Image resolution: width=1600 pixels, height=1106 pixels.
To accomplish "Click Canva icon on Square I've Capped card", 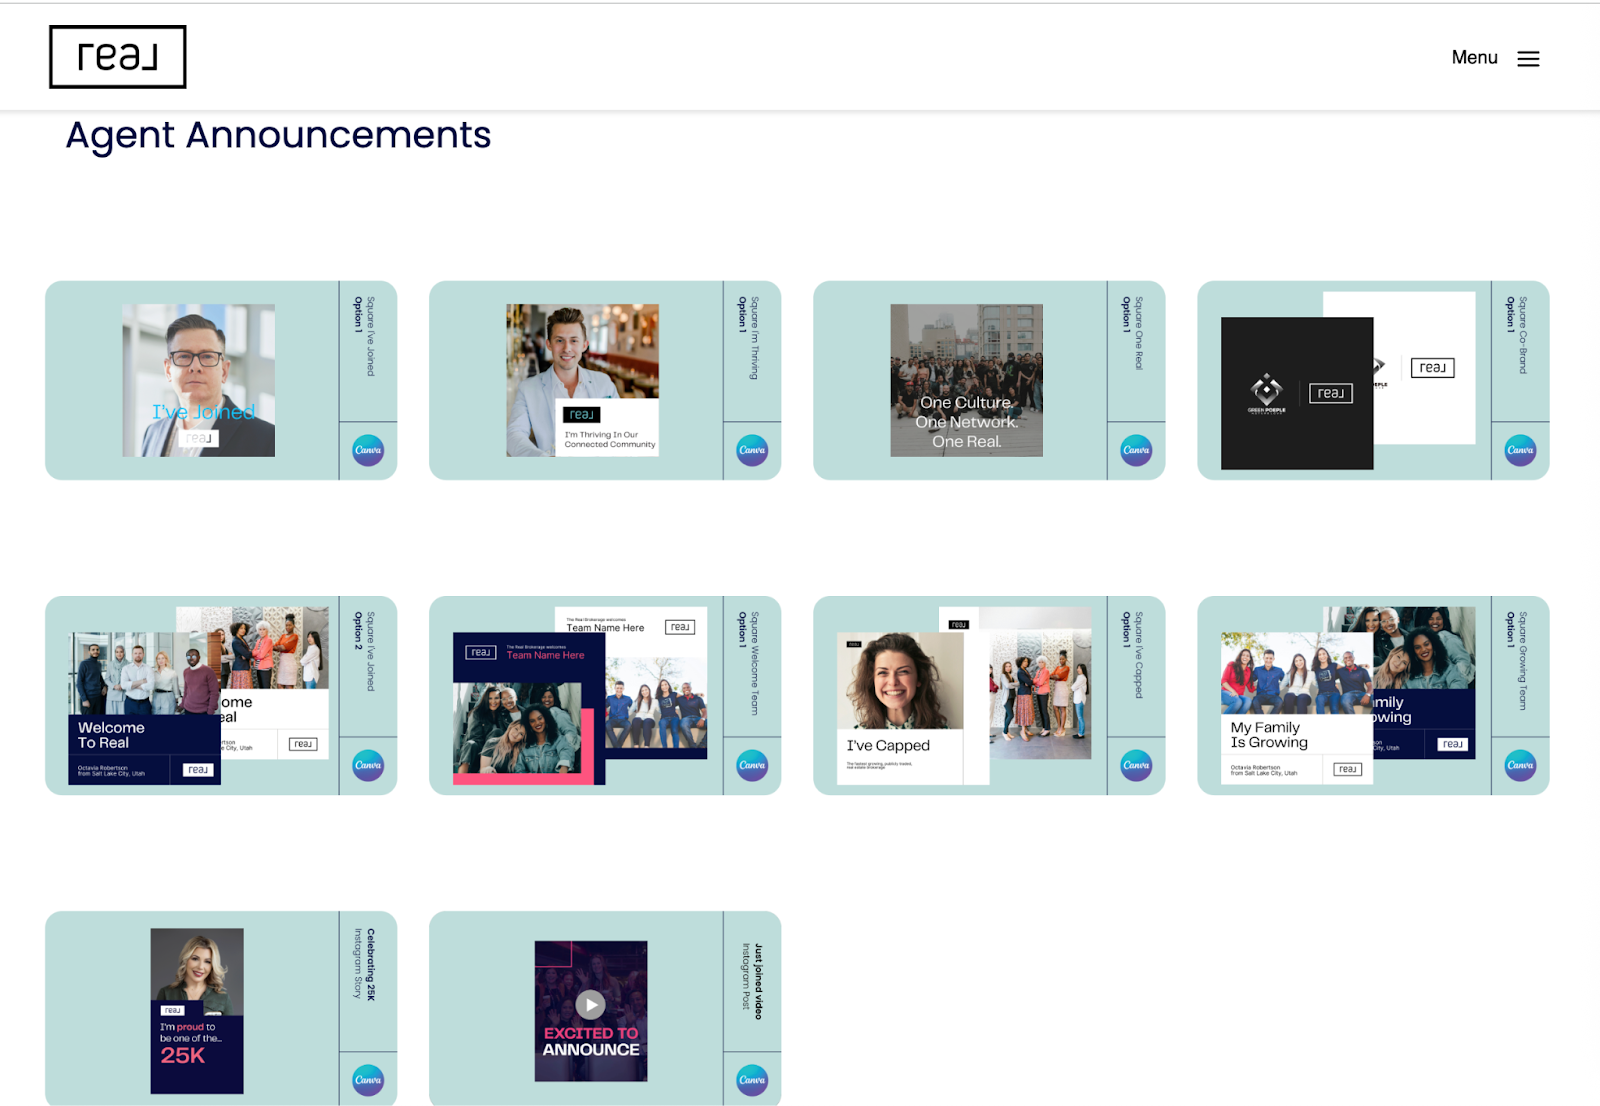I will (1136, 765).
